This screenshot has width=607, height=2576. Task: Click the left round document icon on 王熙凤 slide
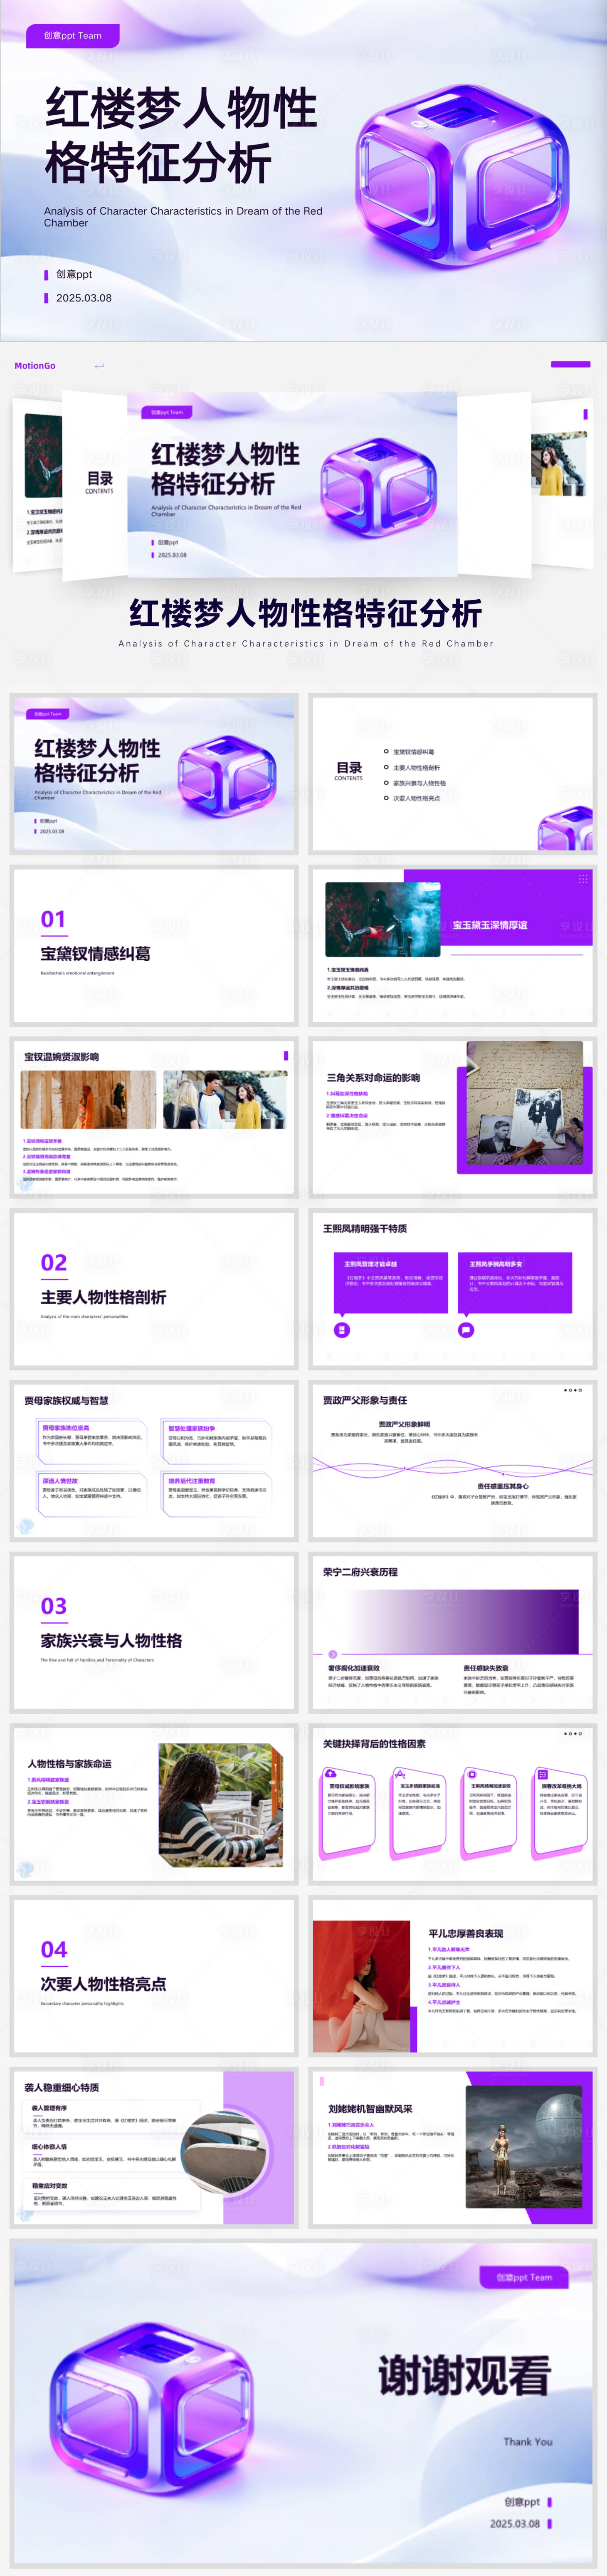[342, 1330]
